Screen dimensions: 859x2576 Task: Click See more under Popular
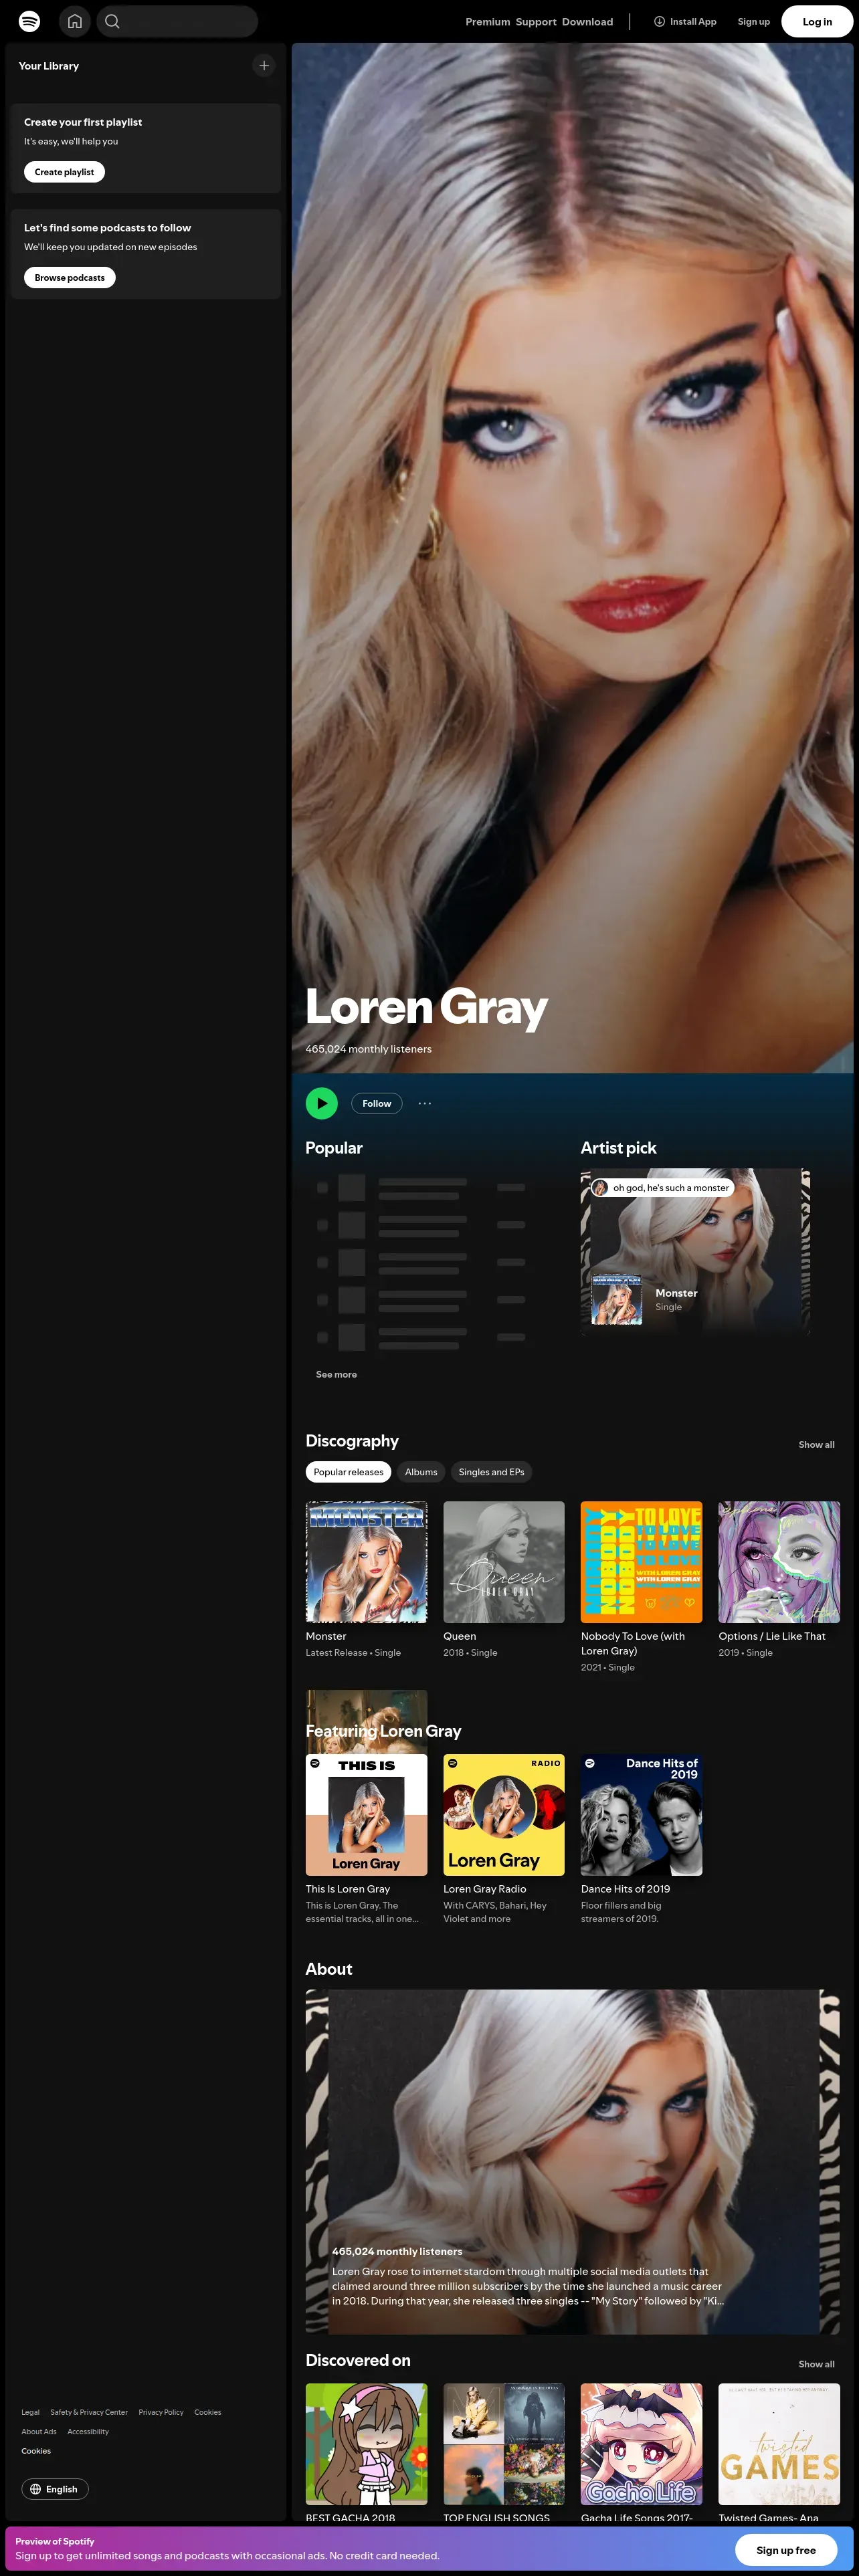[336, 1374]
